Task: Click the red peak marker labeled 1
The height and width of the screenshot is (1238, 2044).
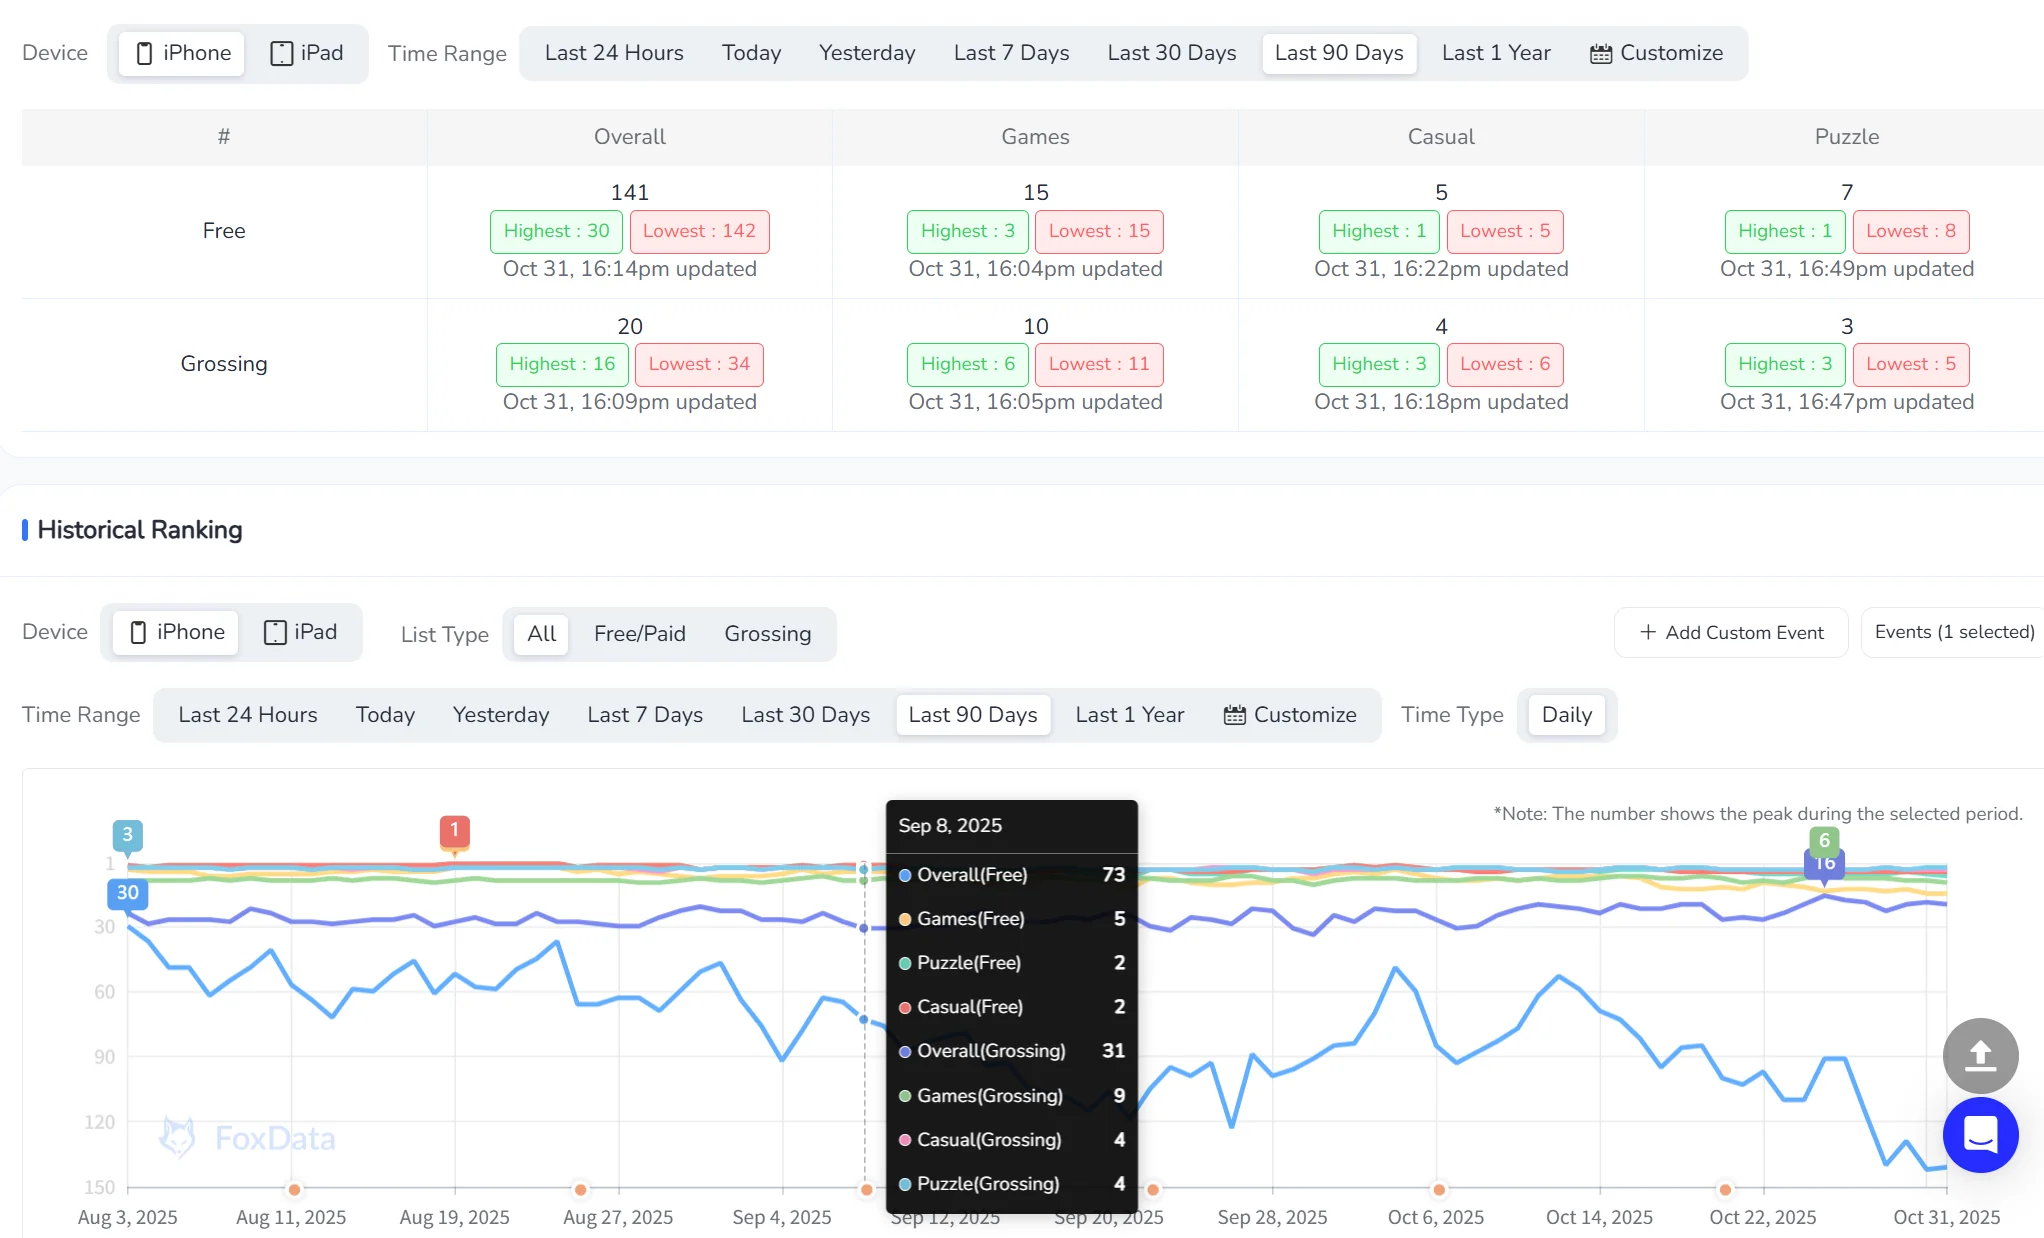Action: (454, 831)
